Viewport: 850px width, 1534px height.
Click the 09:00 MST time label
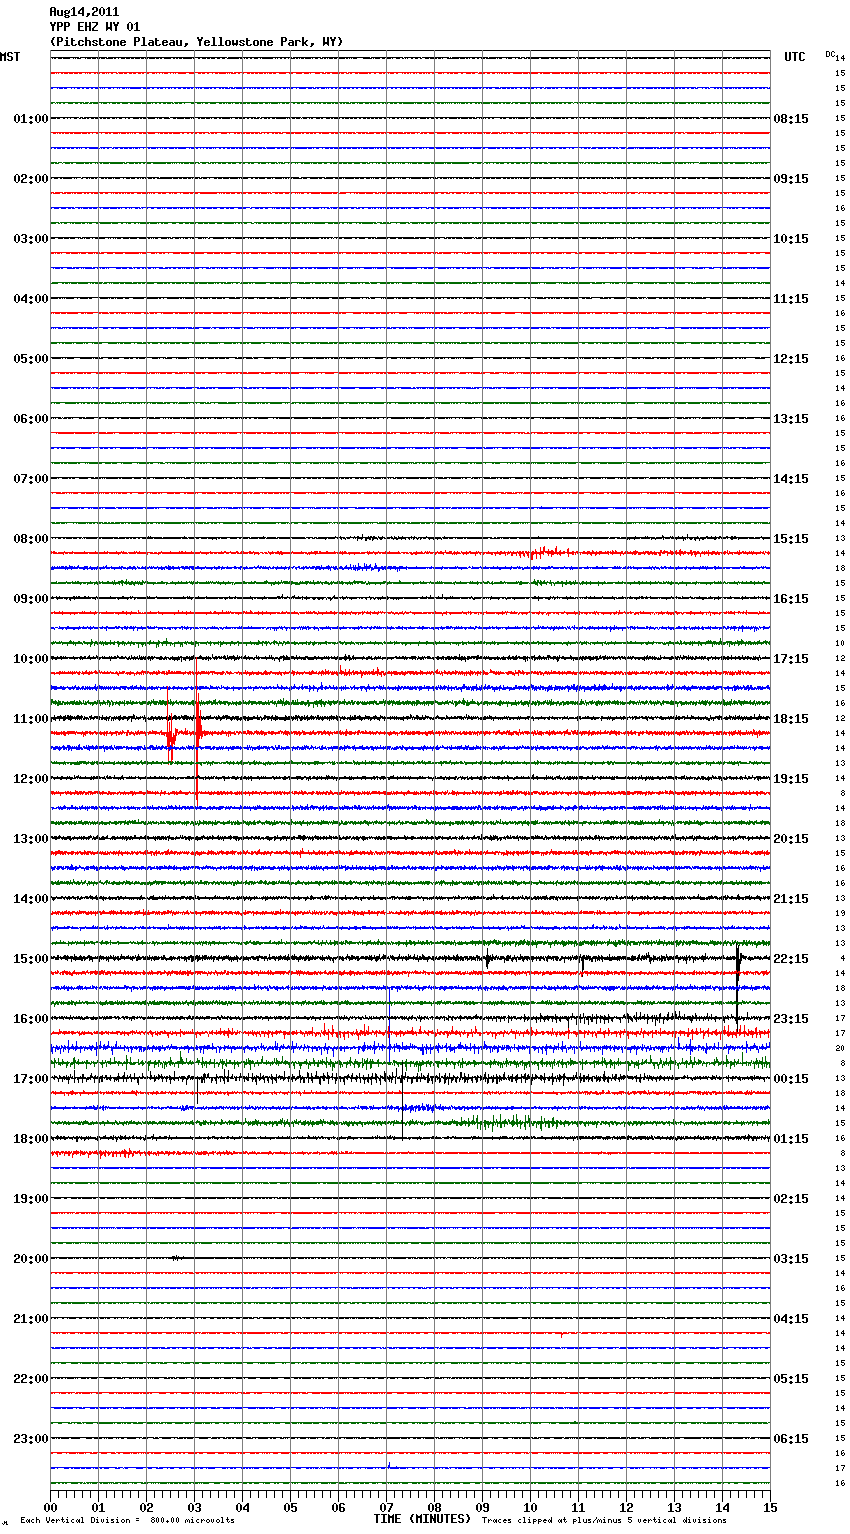pyautogui.click(x=31, y=599)
